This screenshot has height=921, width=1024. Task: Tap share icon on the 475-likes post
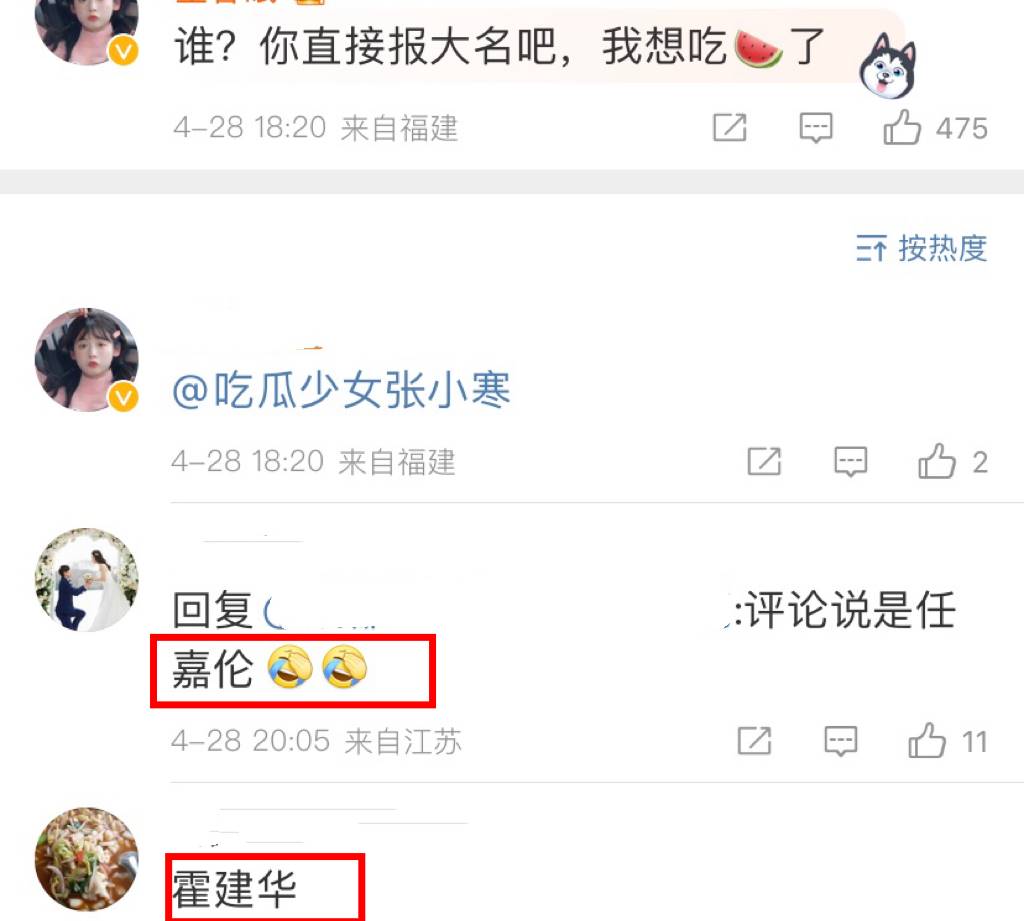tap(729, 127)
